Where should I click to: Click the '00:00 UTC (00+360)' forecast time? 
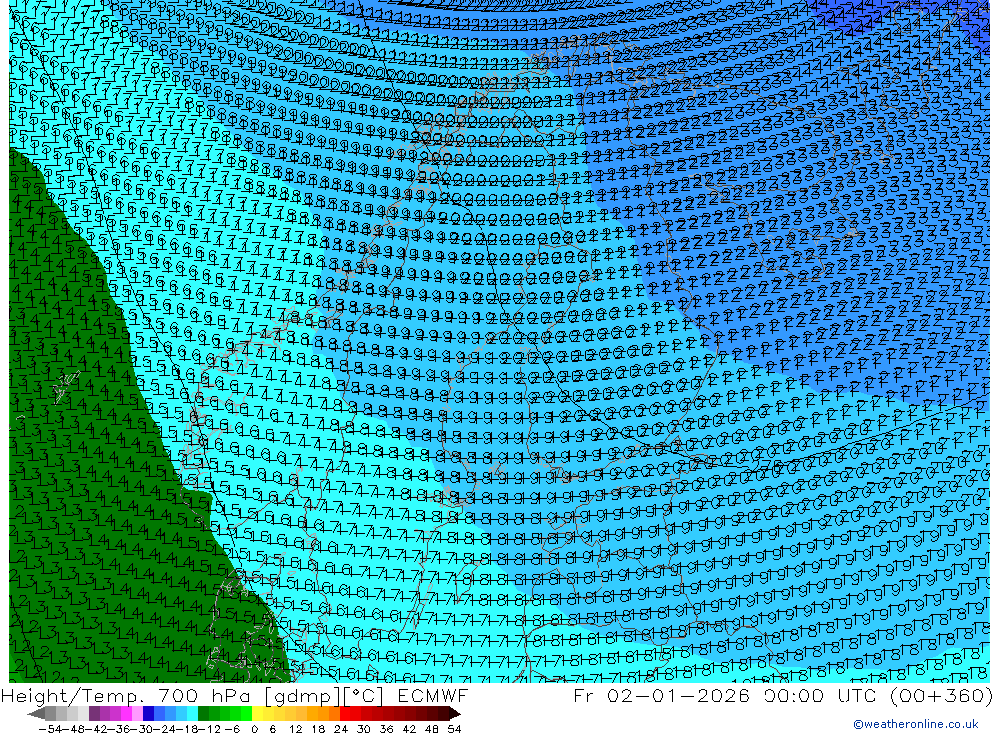click(879, 695)
